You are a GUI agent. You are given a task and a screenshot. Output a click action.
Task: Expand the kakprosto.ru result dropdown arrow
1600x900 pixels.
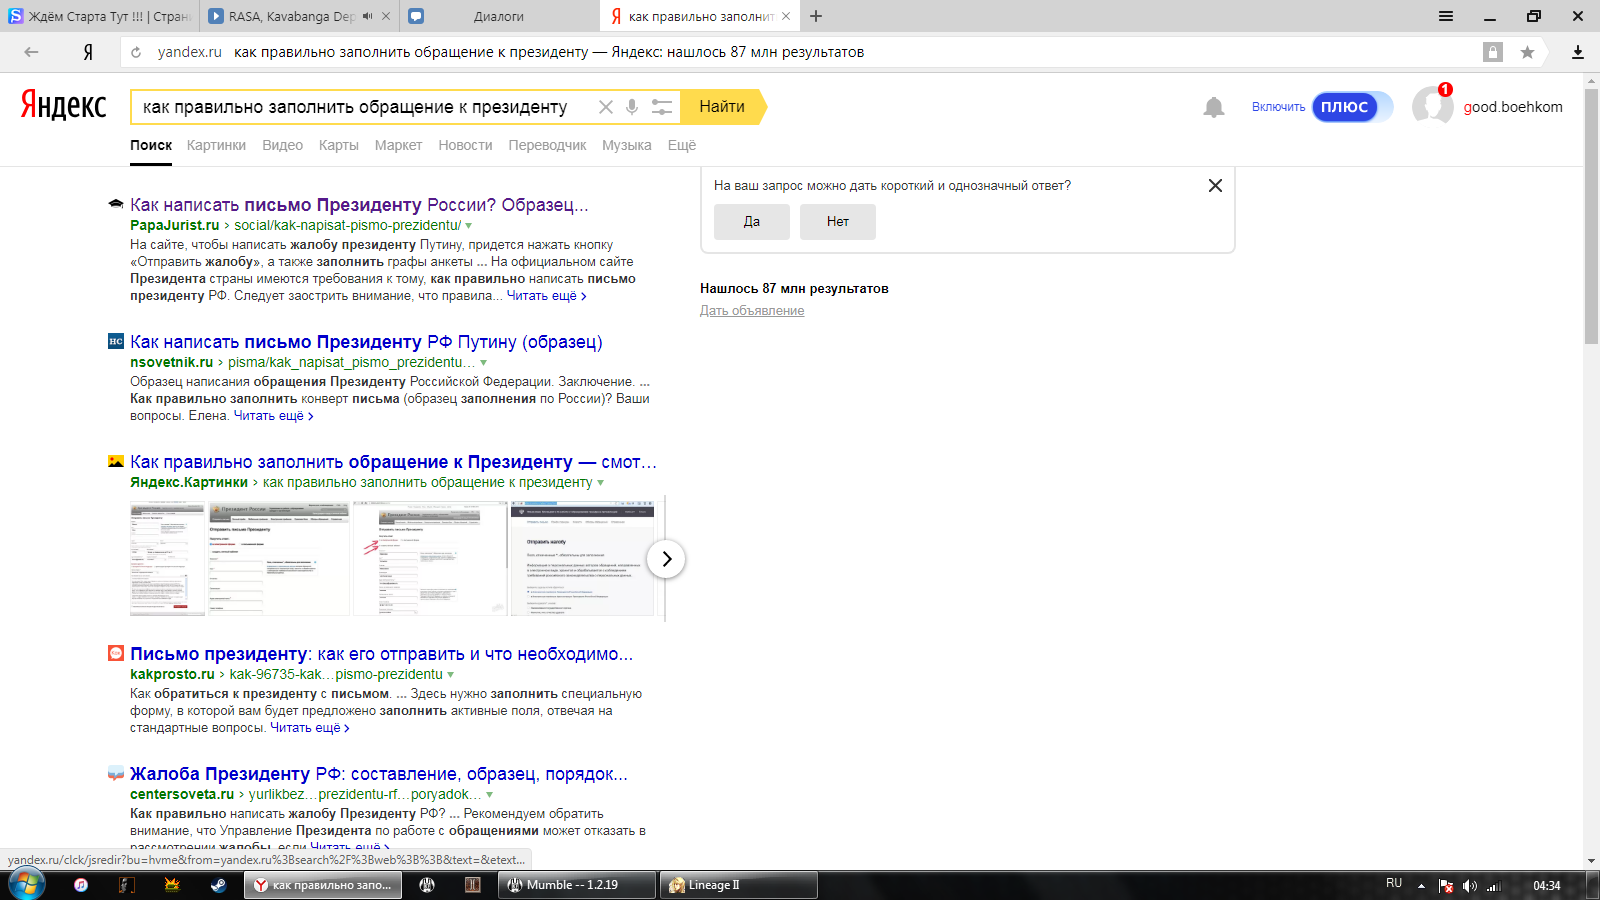pyautogui.click(x=451, y=675)
